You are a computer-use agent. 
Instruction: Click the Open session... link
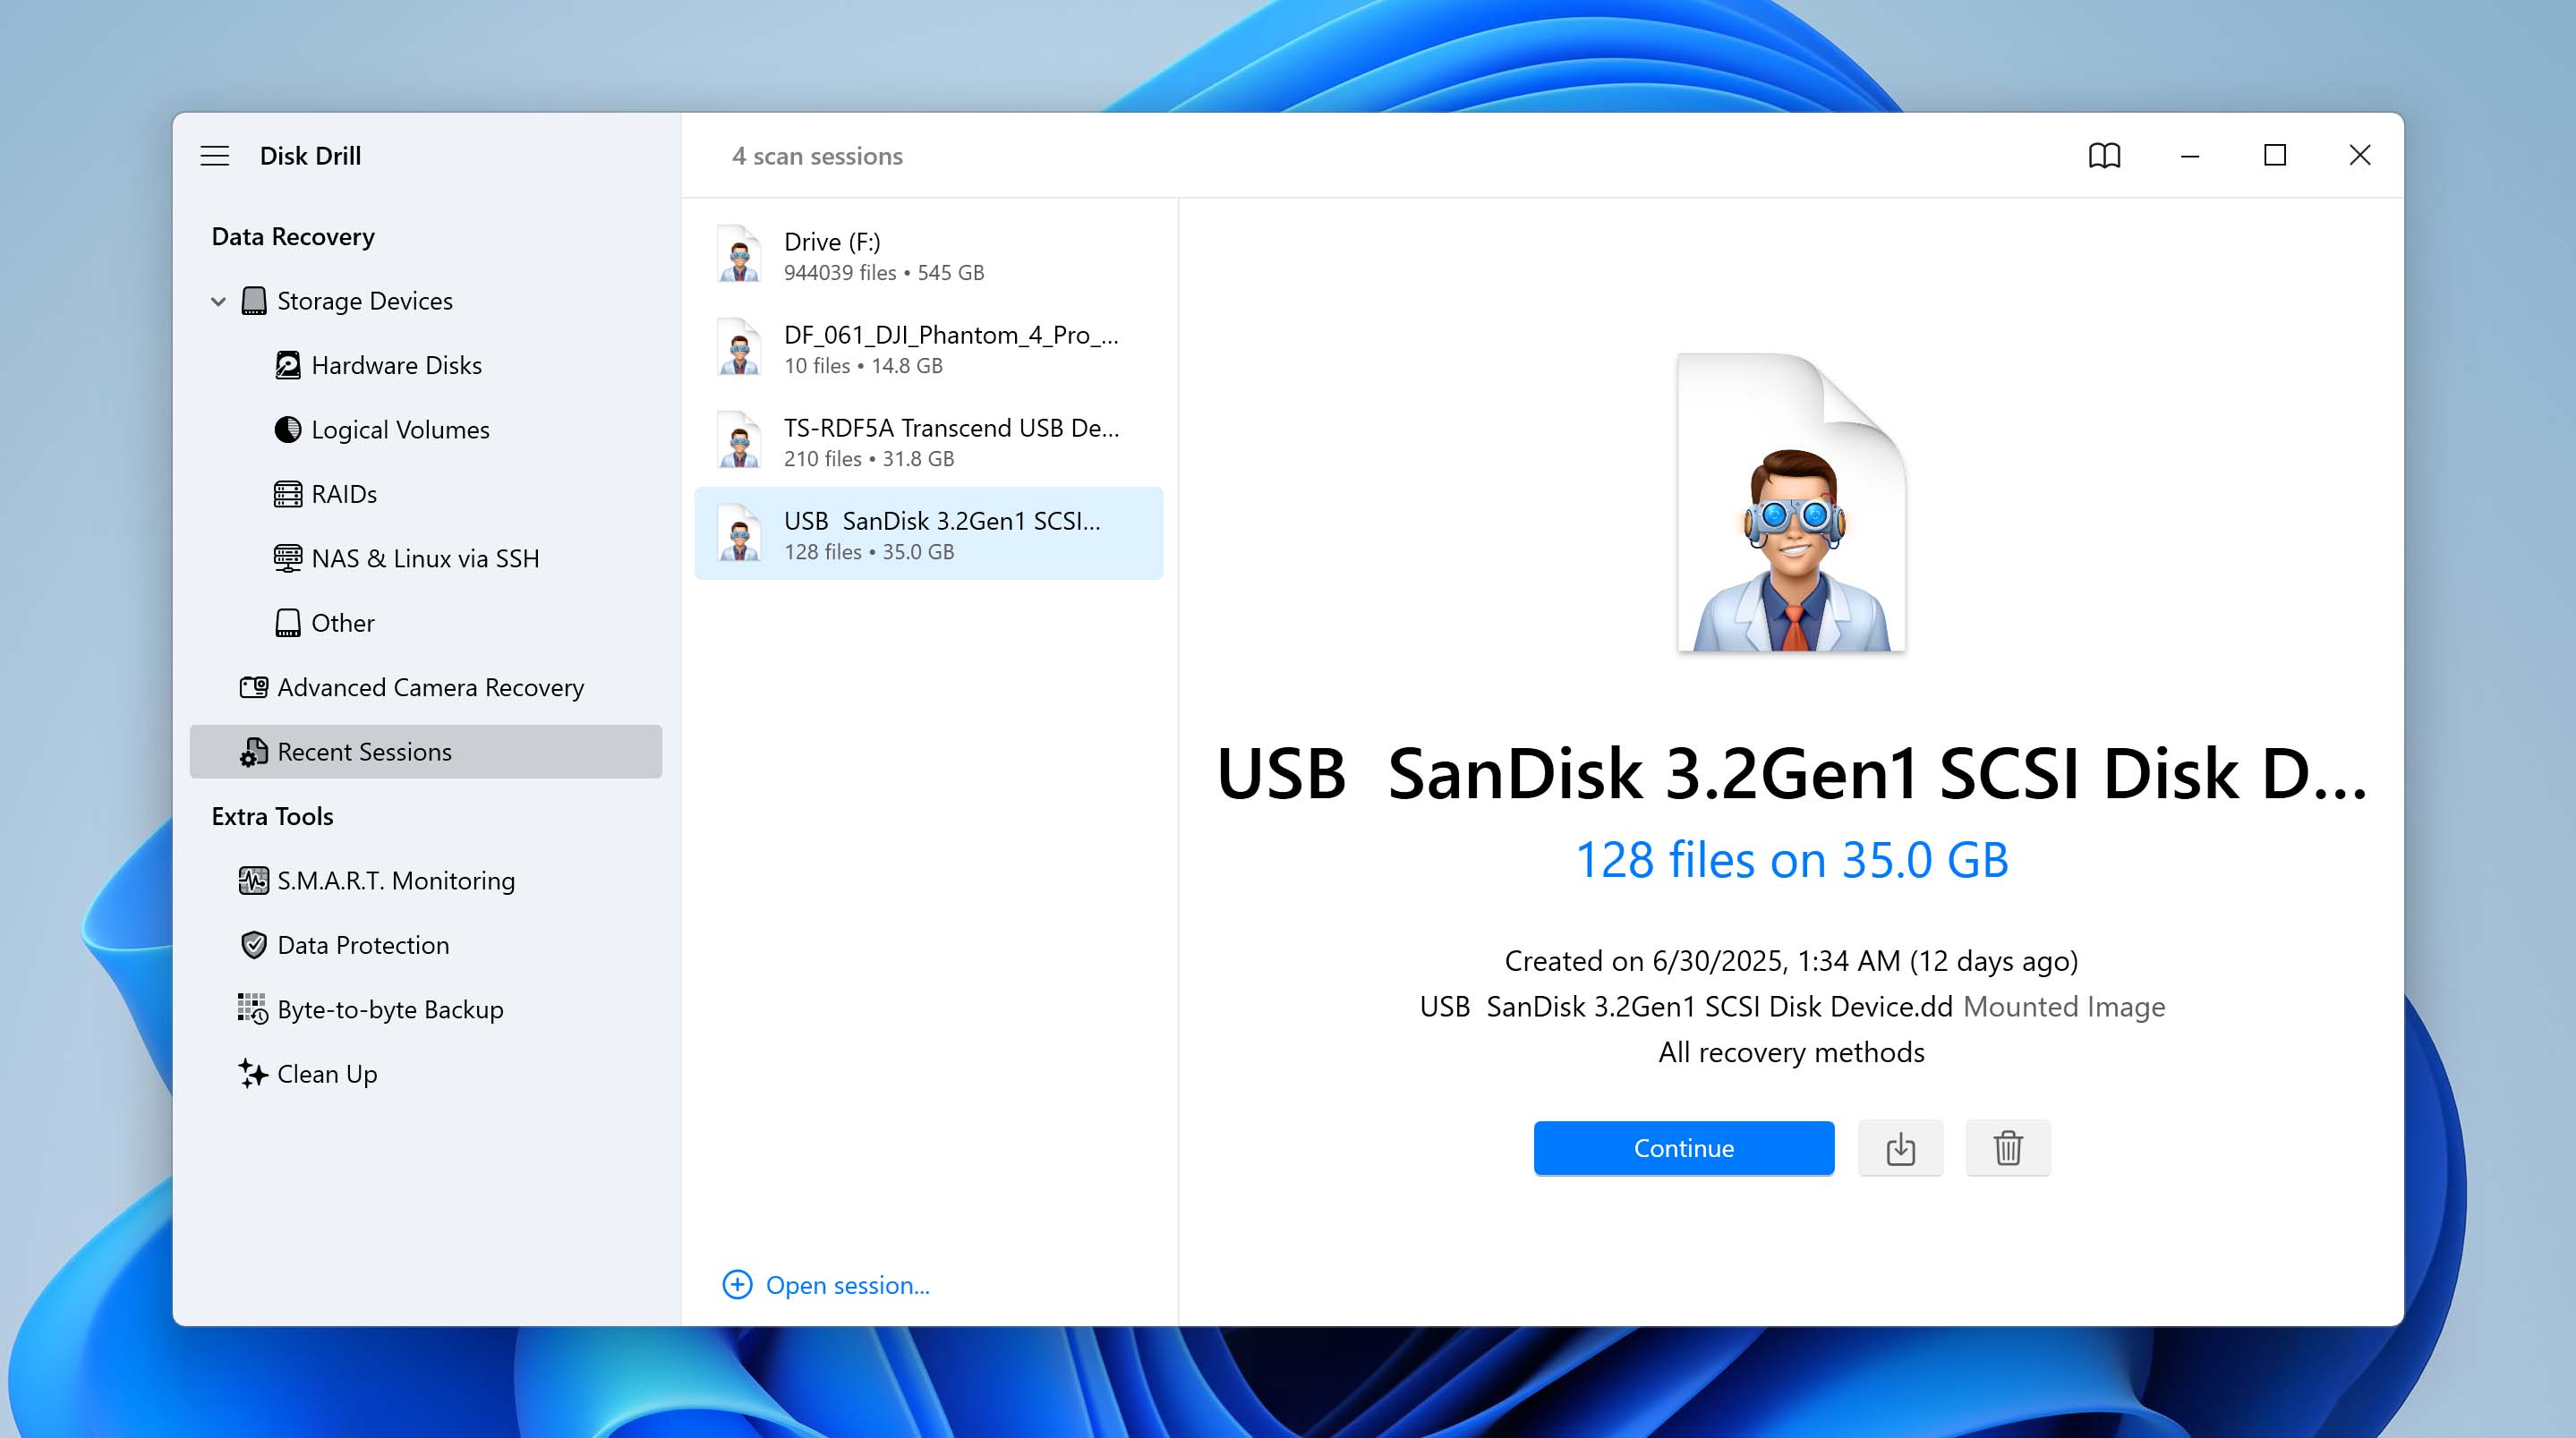[x=848, y=1285]
